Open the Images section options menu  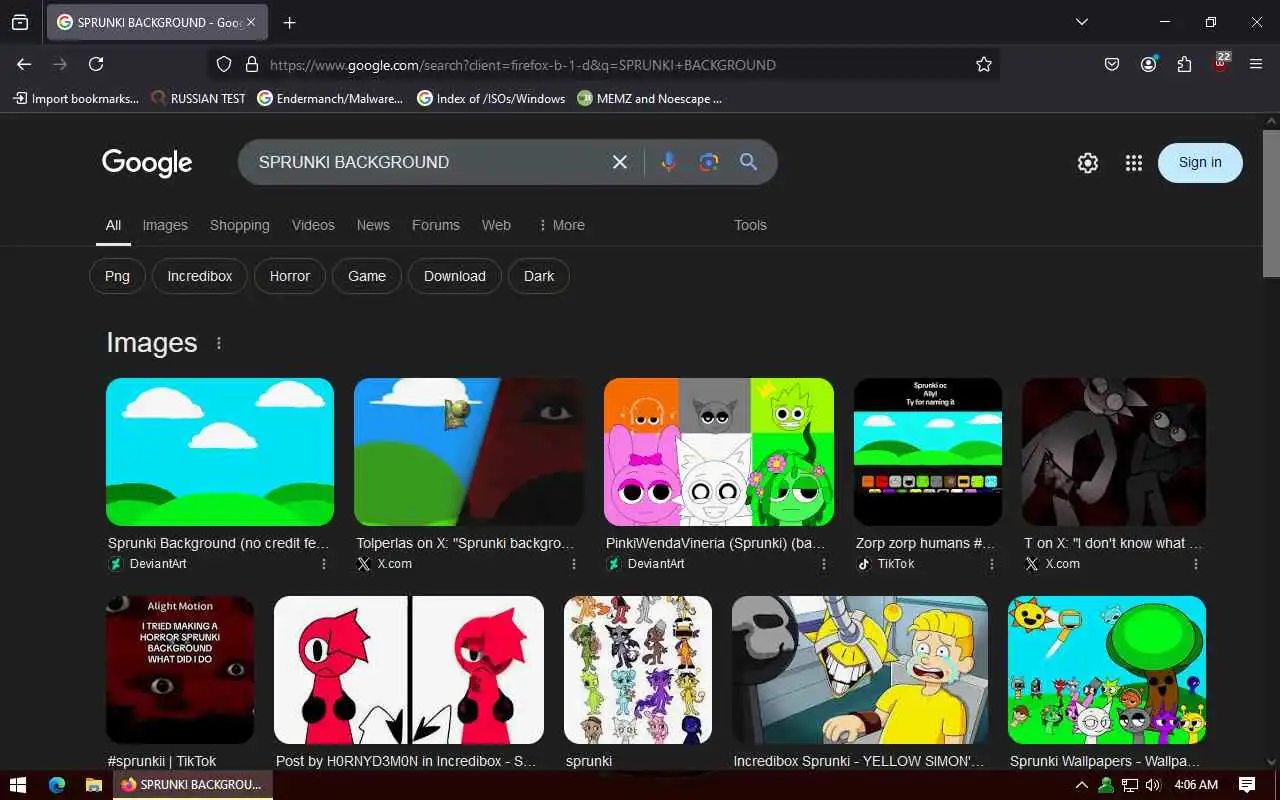219,343
